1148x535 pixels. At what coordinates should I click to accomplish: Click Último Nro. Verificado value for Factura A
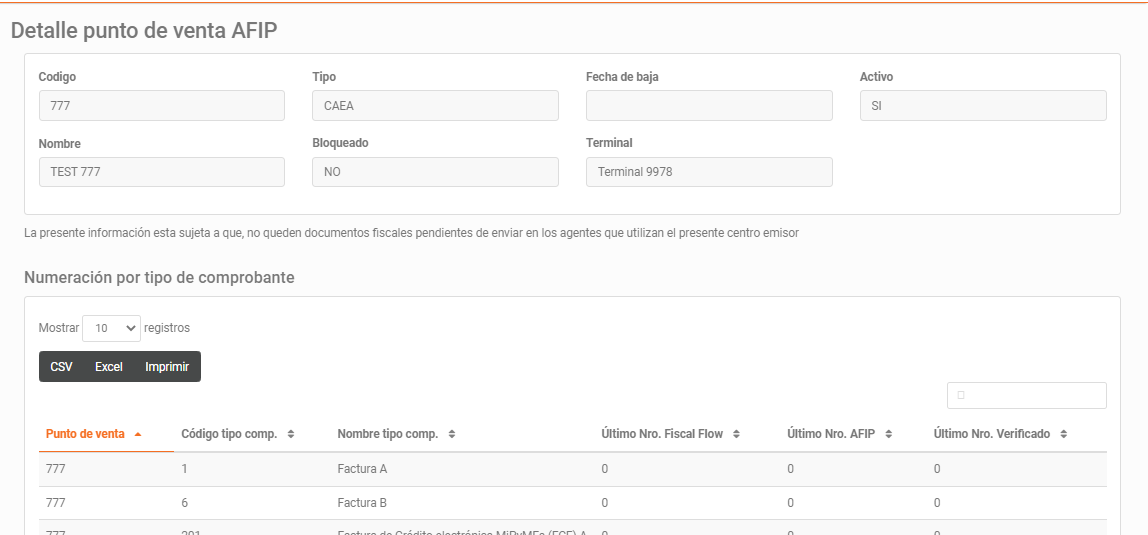click(937, 469)
